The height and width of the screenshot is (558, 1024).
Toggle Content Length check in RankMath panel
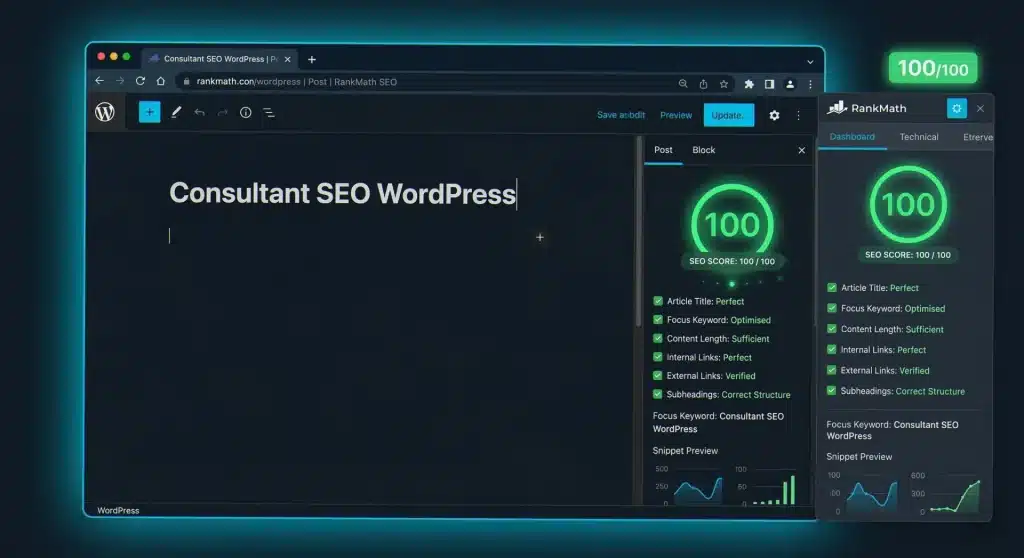pos(831,329)
